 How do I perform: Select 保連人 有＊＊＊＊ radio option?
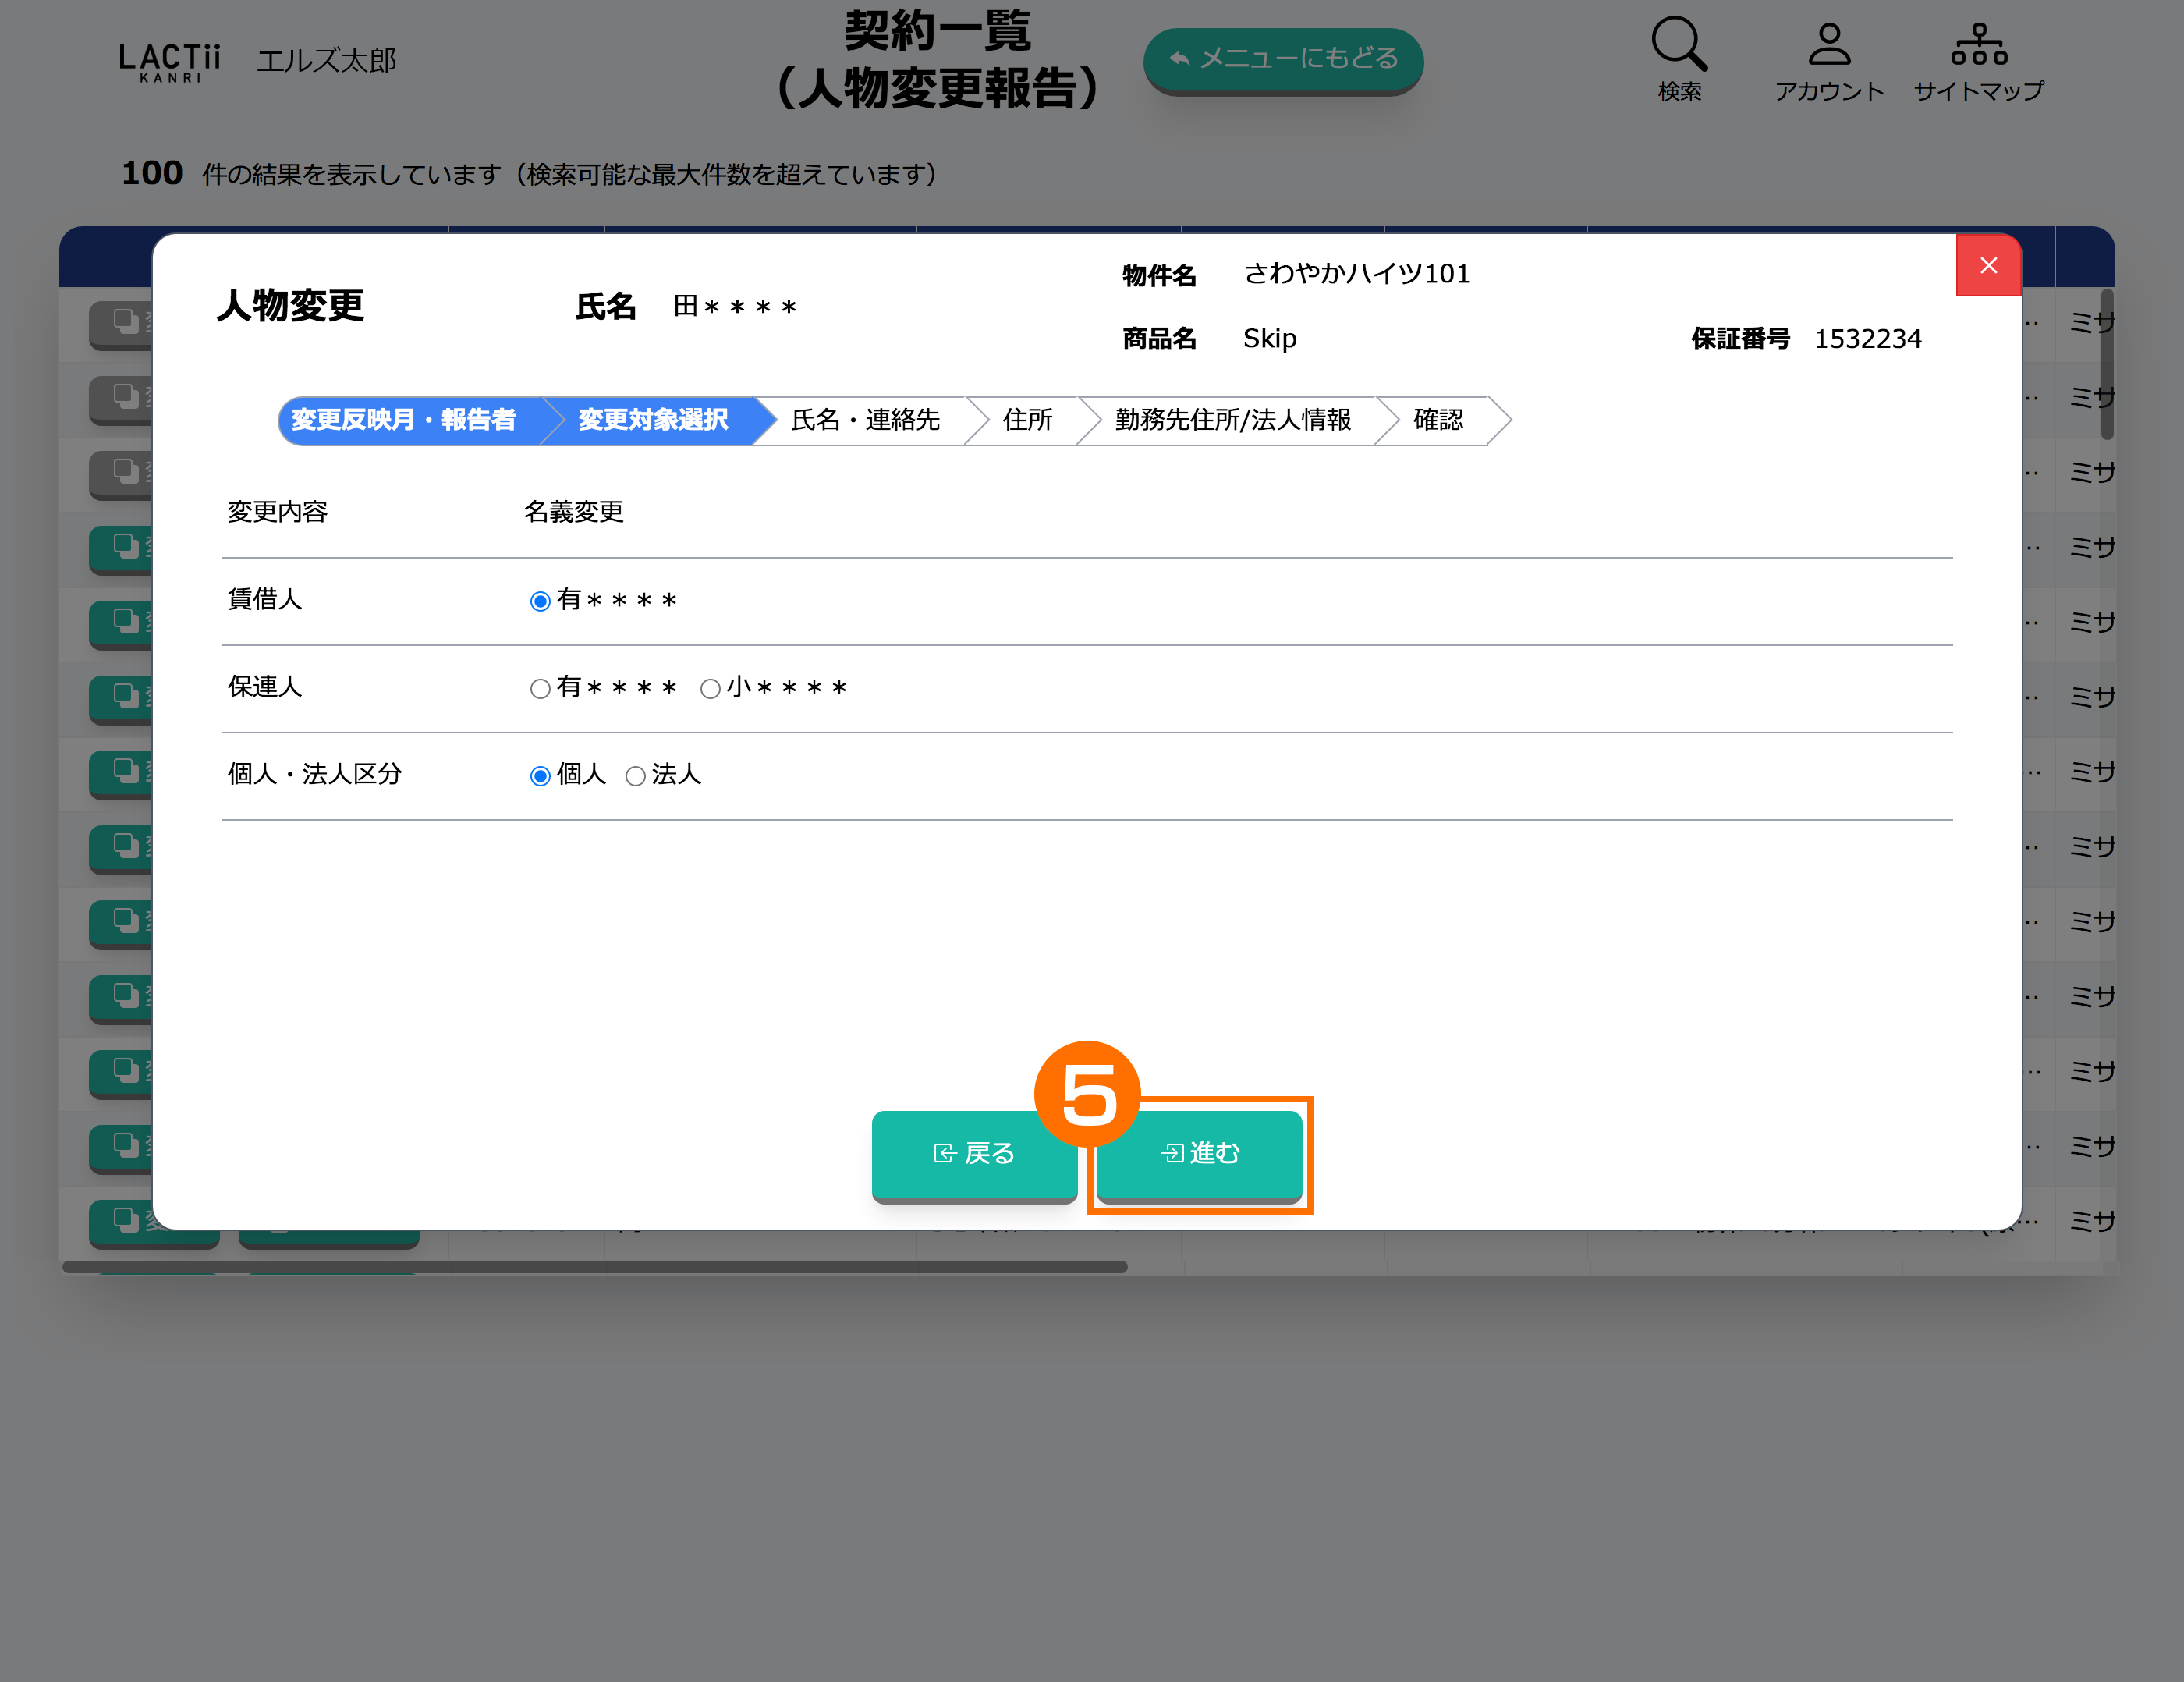tap(540, 688)
